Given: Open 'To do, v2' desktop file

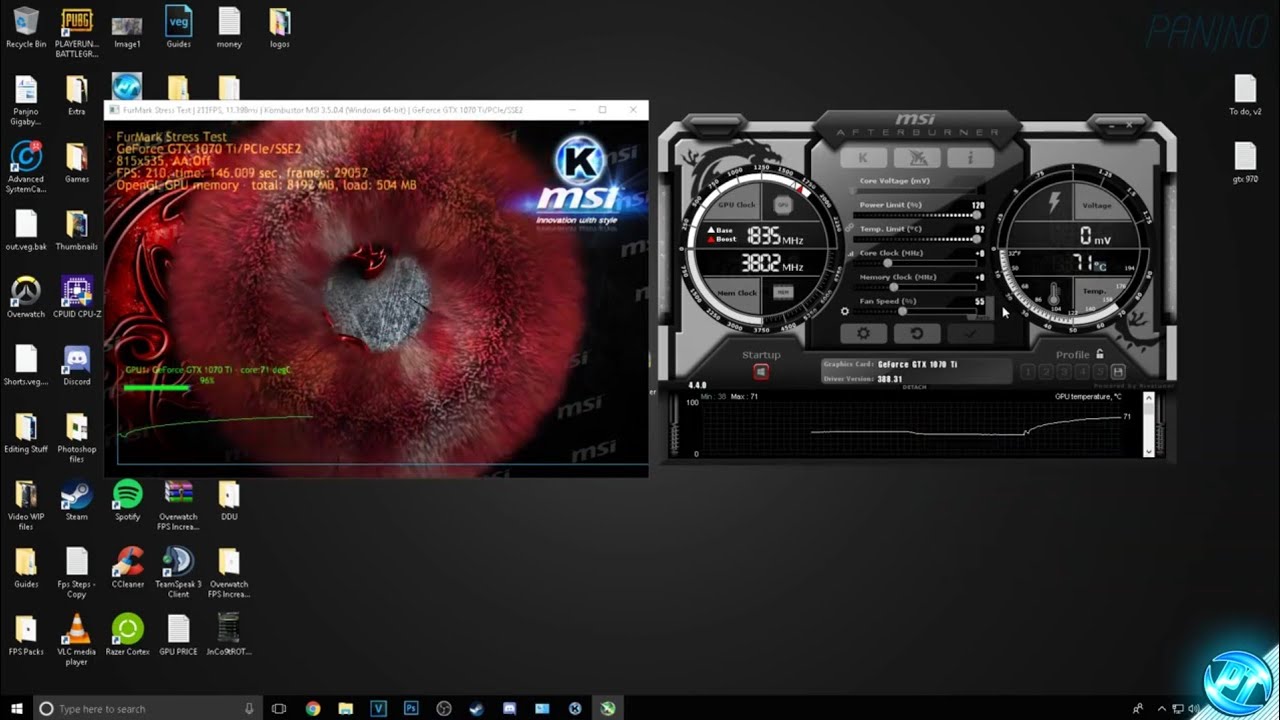Looking at the screenshot, I should pyautogui.click(x=1245, y=95).
